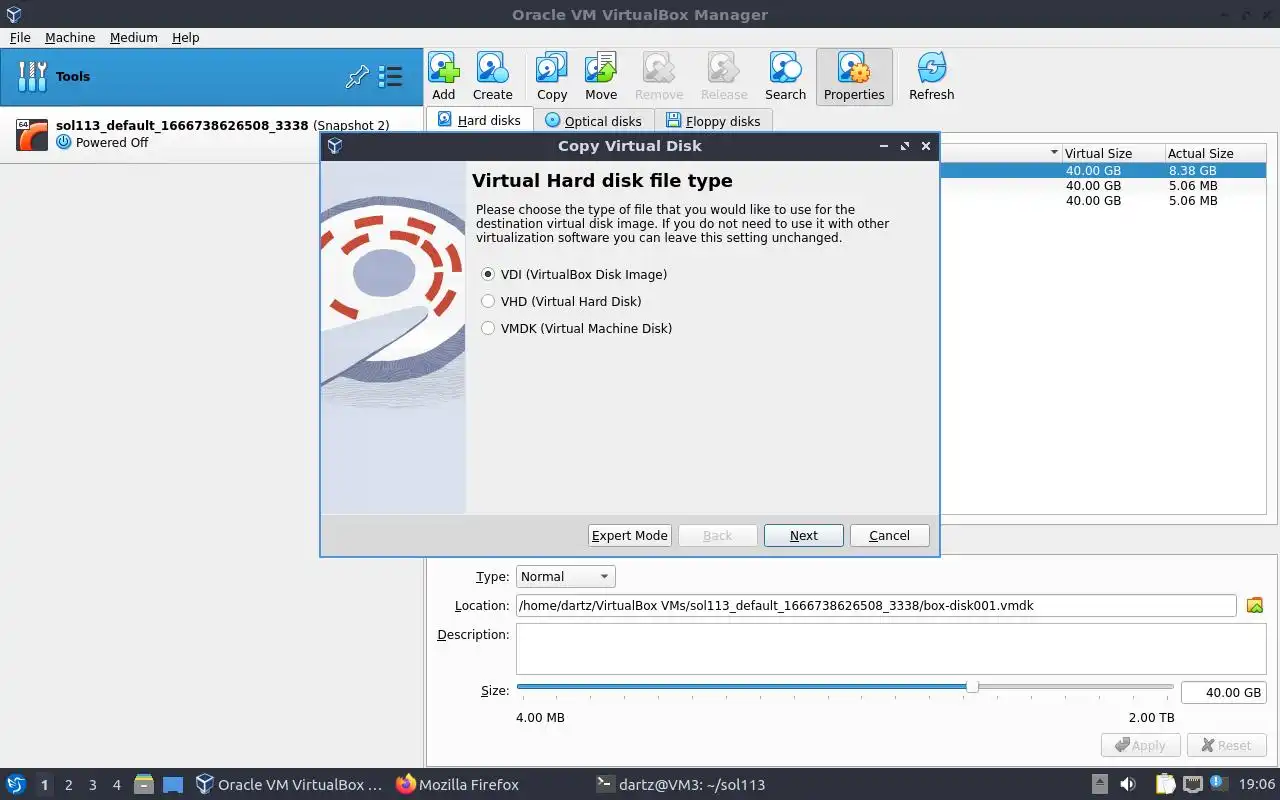Image resolution: width=1280 pixels, height=800 pixels.
Task: Switch to Mozilla Firefox taskbar window
Action: point(458,784)
